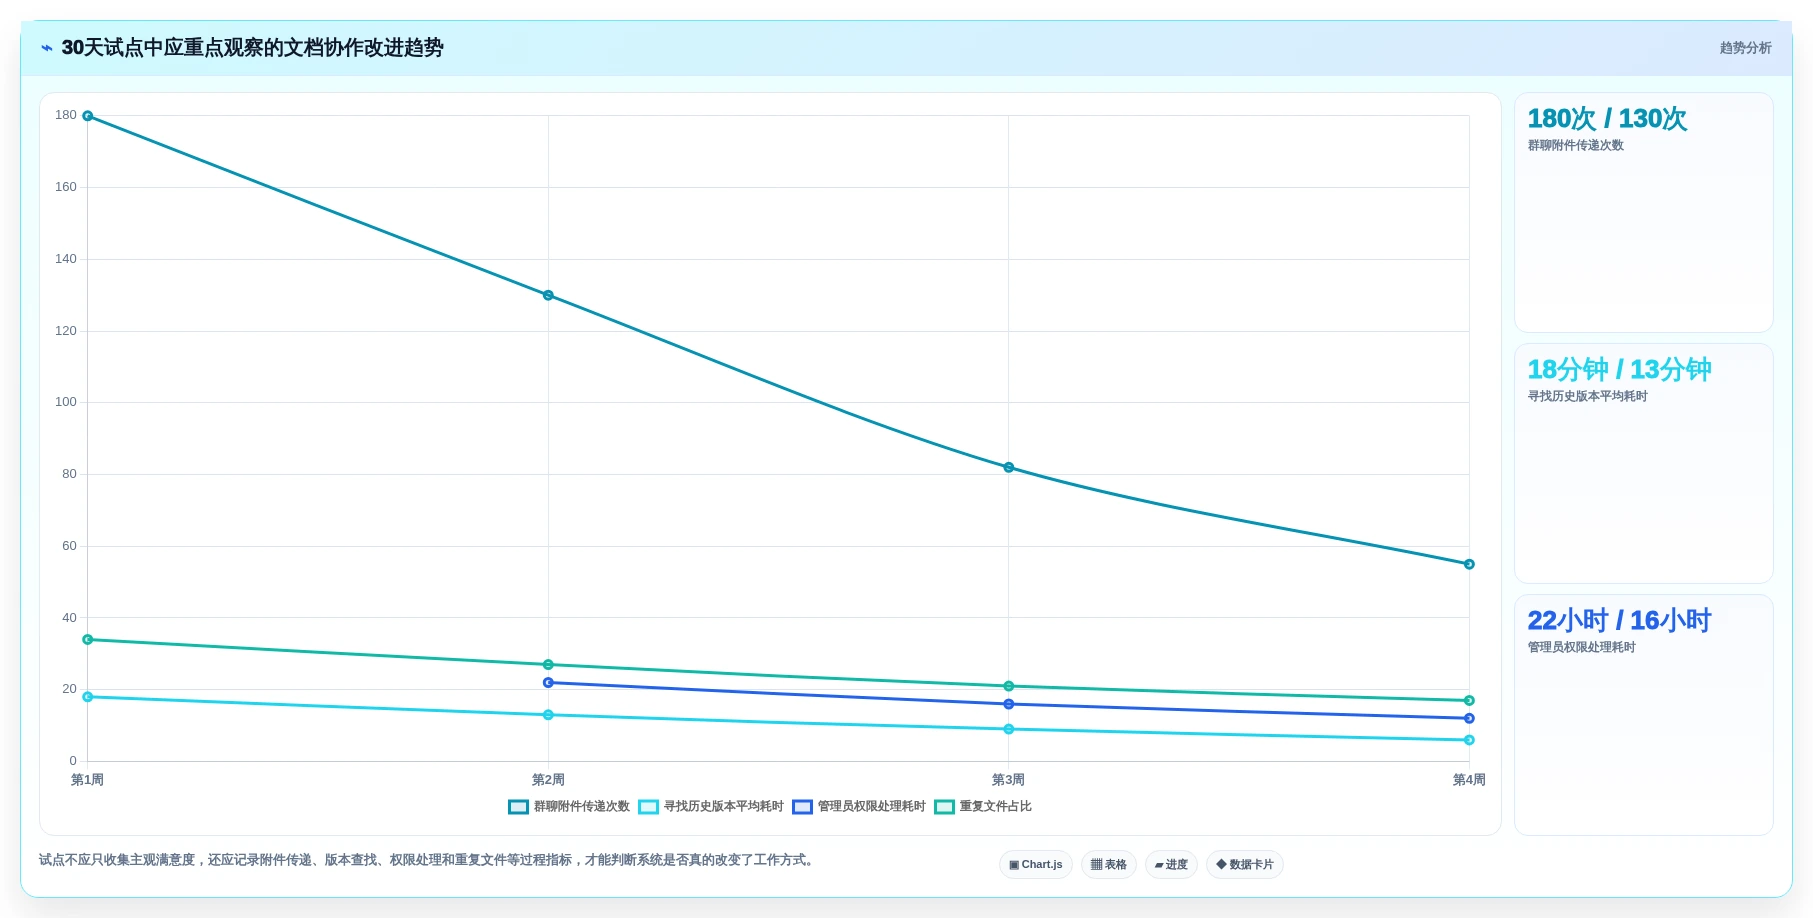Click the 重复文件占比 data point at 第1周
Screen dimensions: 1813x918
click(x=88, y=639)
